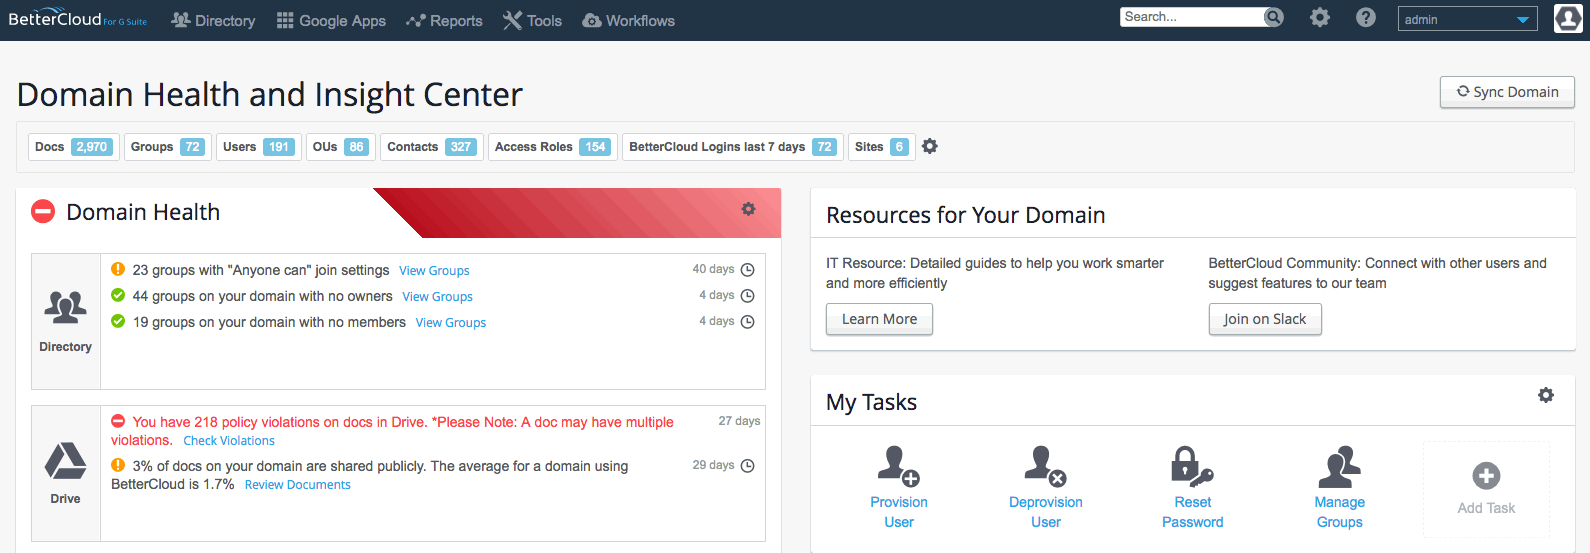Open the Directory menu

coord(213,20)
